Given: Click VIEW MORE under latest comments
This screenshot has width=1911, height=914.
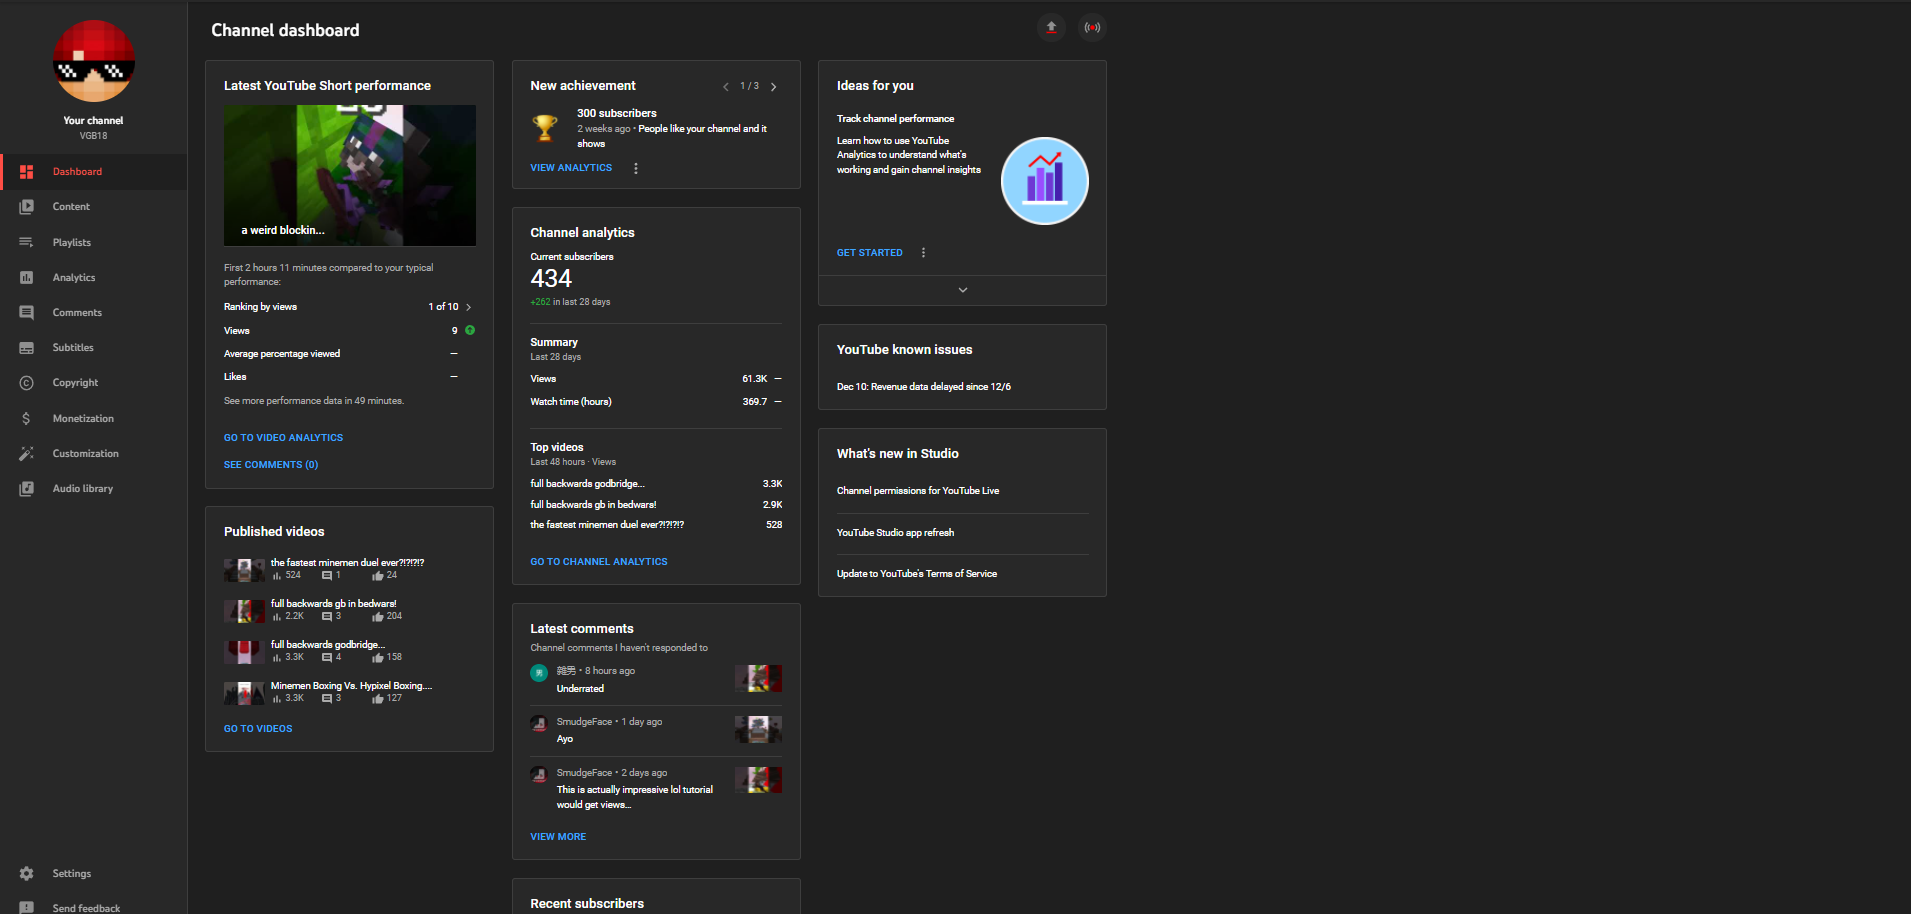Looking at the screenshot, I should (558, 837).
